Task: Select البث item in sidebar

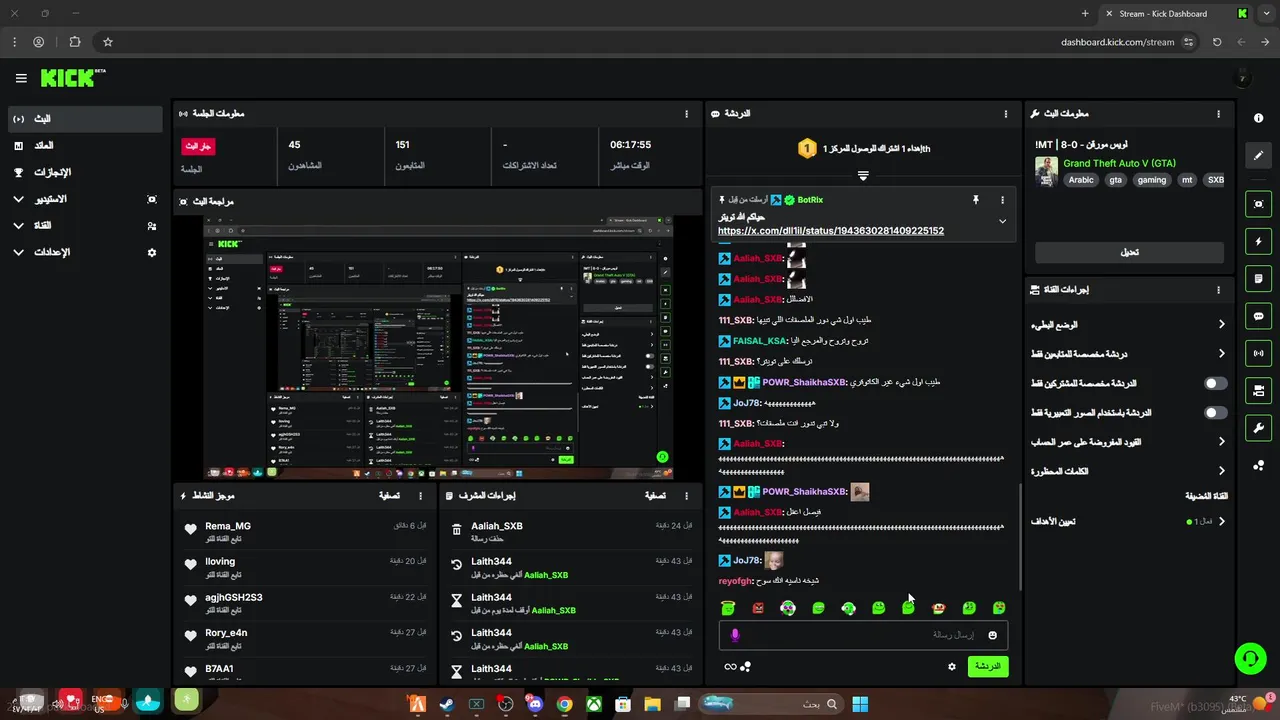Action: coord(85,118)
